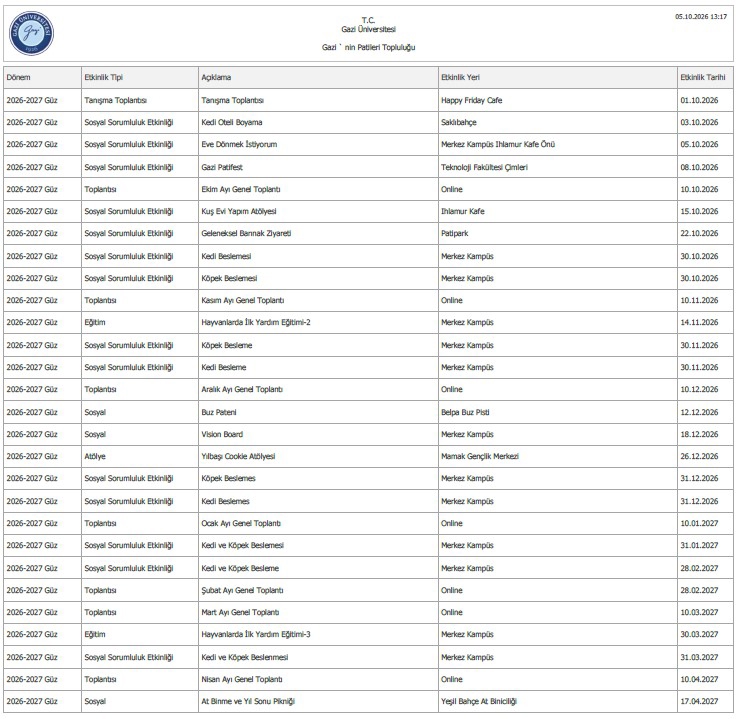Select the Sakılıbahçe location cell
Screen dimensions: 739x719
pyautogui.click(x=558, y=123)
